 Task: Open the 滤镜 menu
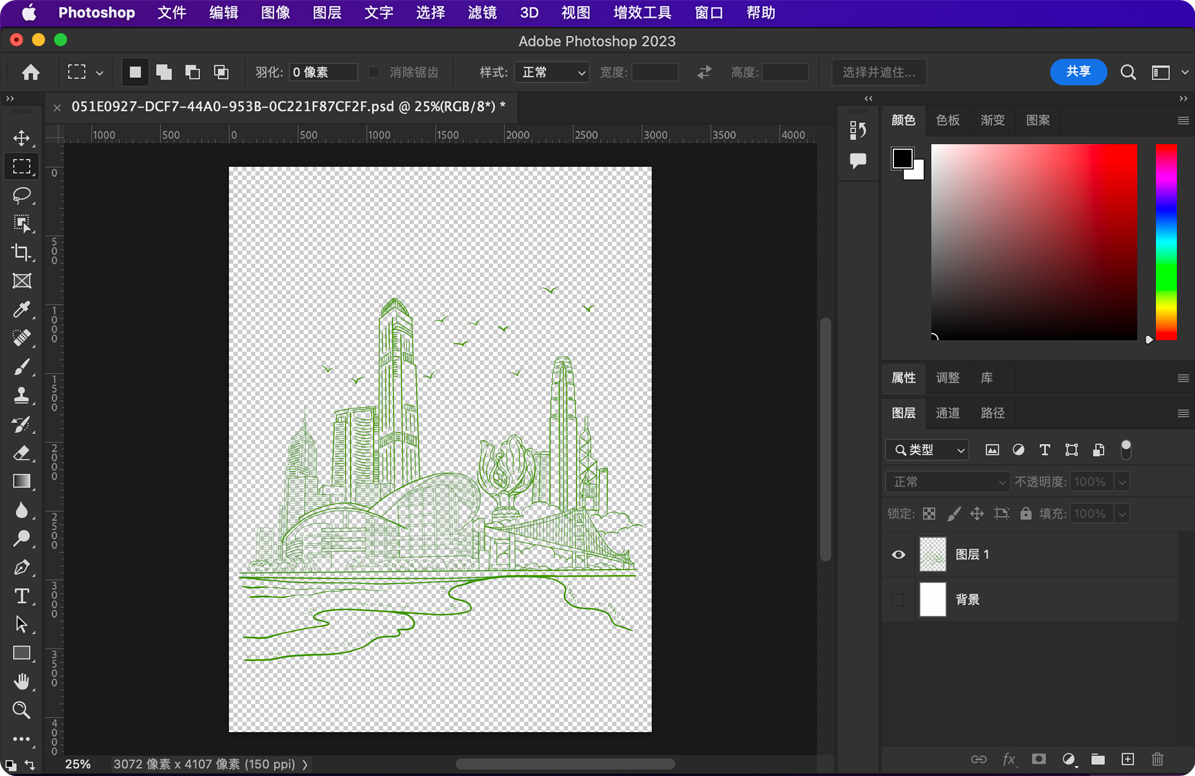(482, 13)
